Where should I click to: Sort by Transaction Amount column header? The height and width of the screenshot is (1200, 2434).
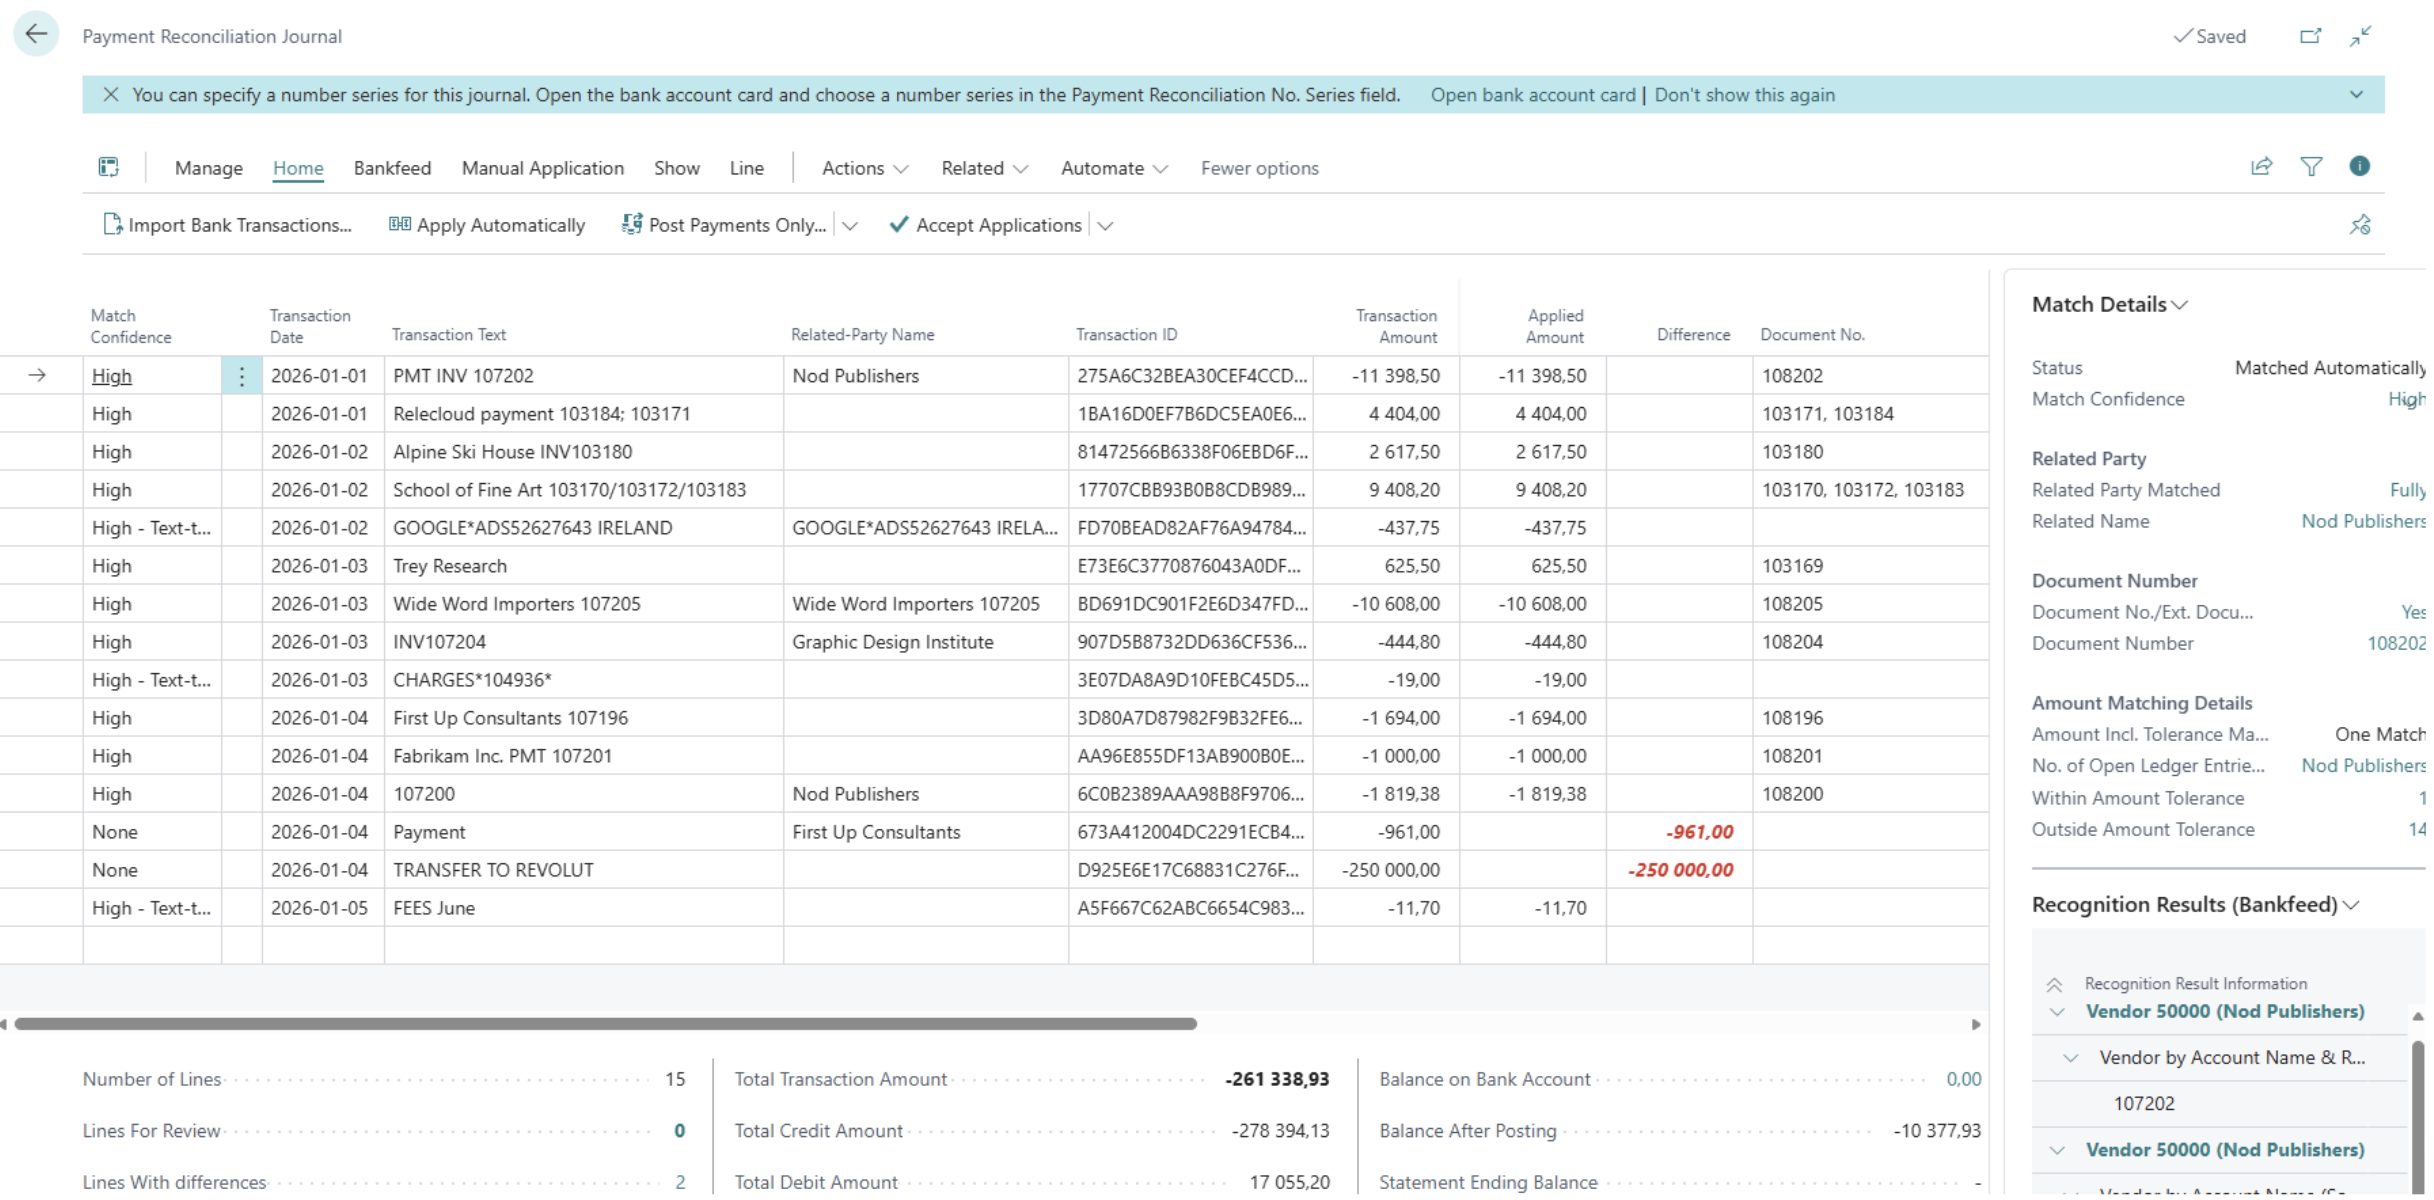pos(1396,326)
